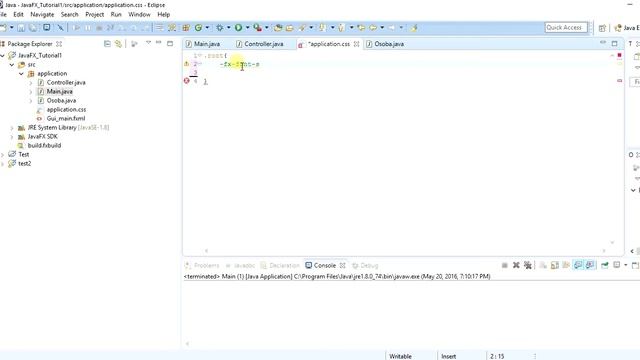Switch to the Javadoc tab
The width and height of the screenshot is (640, 360).
coord(240,265)
